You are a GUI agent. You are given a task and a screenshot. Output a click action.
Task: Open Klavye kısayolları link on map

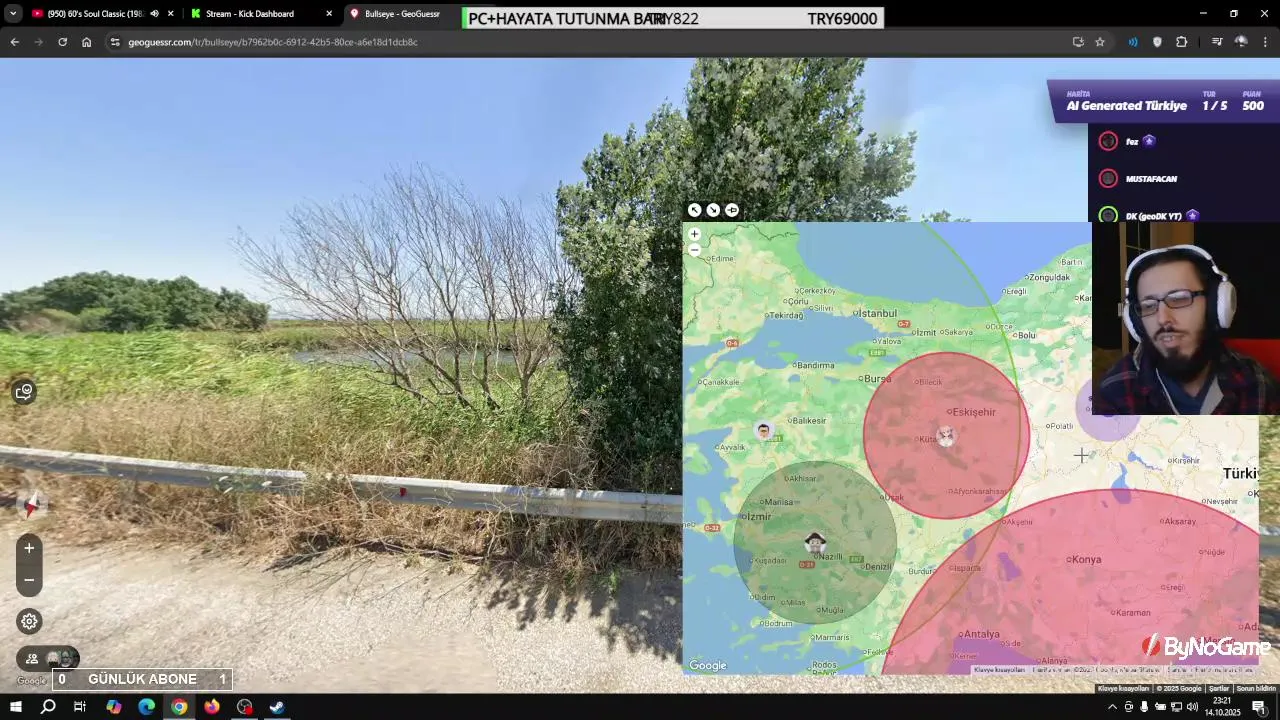click(1000, 670)
